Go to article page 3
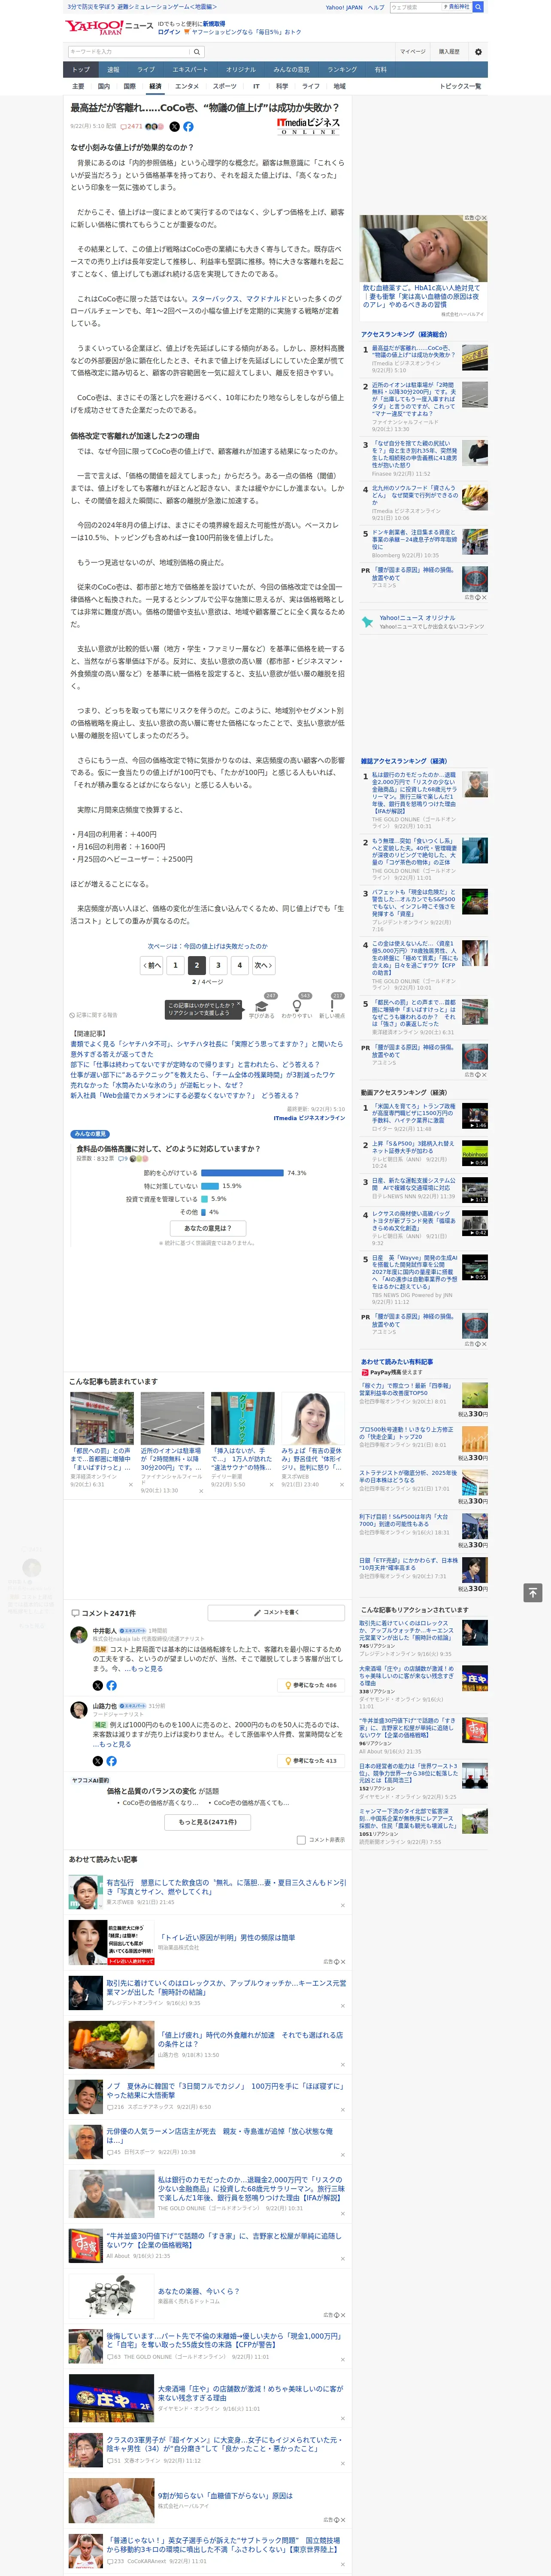The image size is (551, 2576). tap(218, 965)
